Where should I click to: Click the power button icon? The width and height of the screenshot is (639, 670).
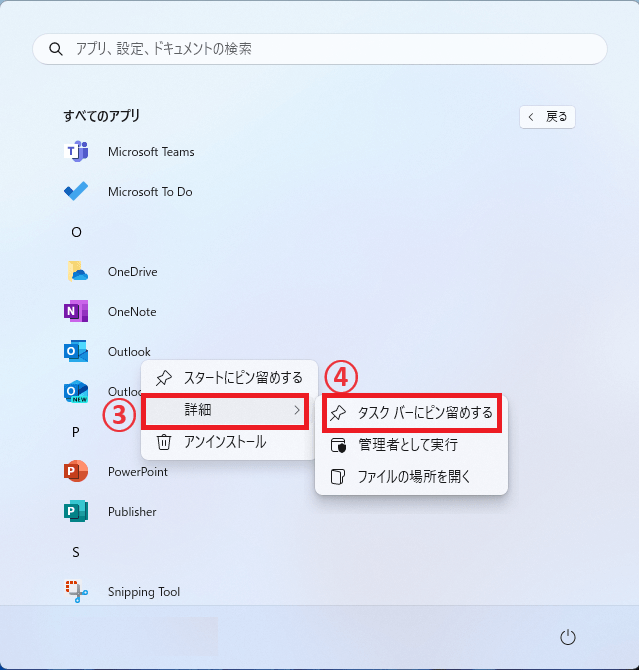(x=568, y=637)
